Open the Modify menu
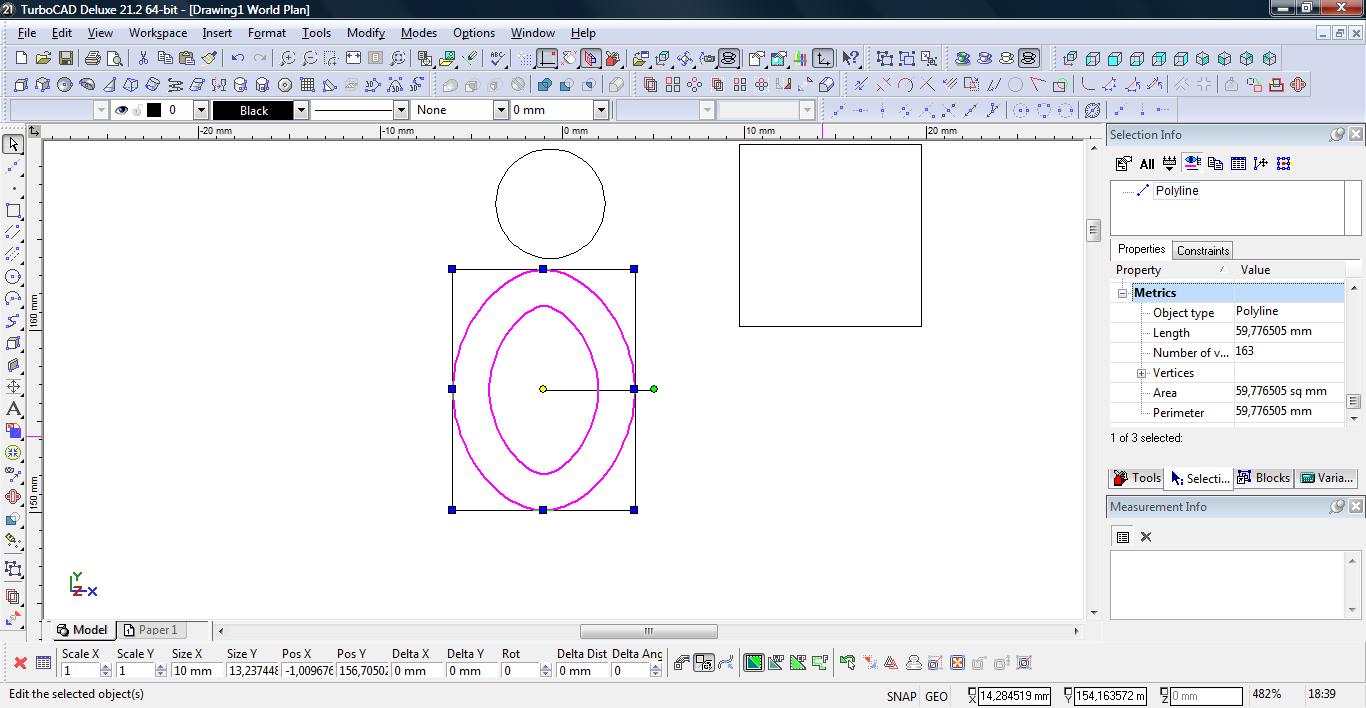Screen dimensions: 1366x708 [x=365, y=33]
